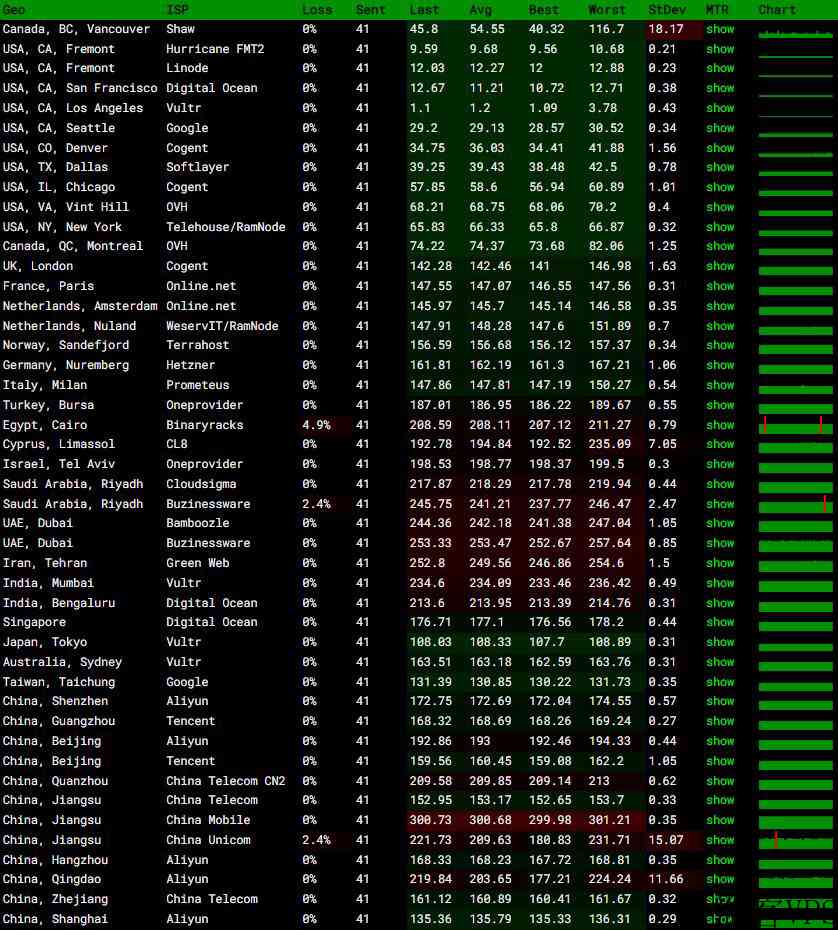Show MTR for Riyadh Cloudsigma row
Screen dimensions: 838x930
click(x=720, y=484)
